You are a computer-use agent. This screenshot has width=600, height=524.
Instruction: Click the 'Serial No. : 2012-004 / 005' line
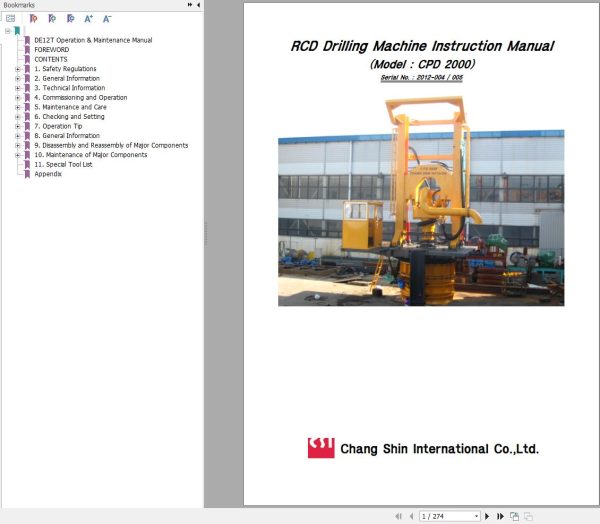coord(422,78)
